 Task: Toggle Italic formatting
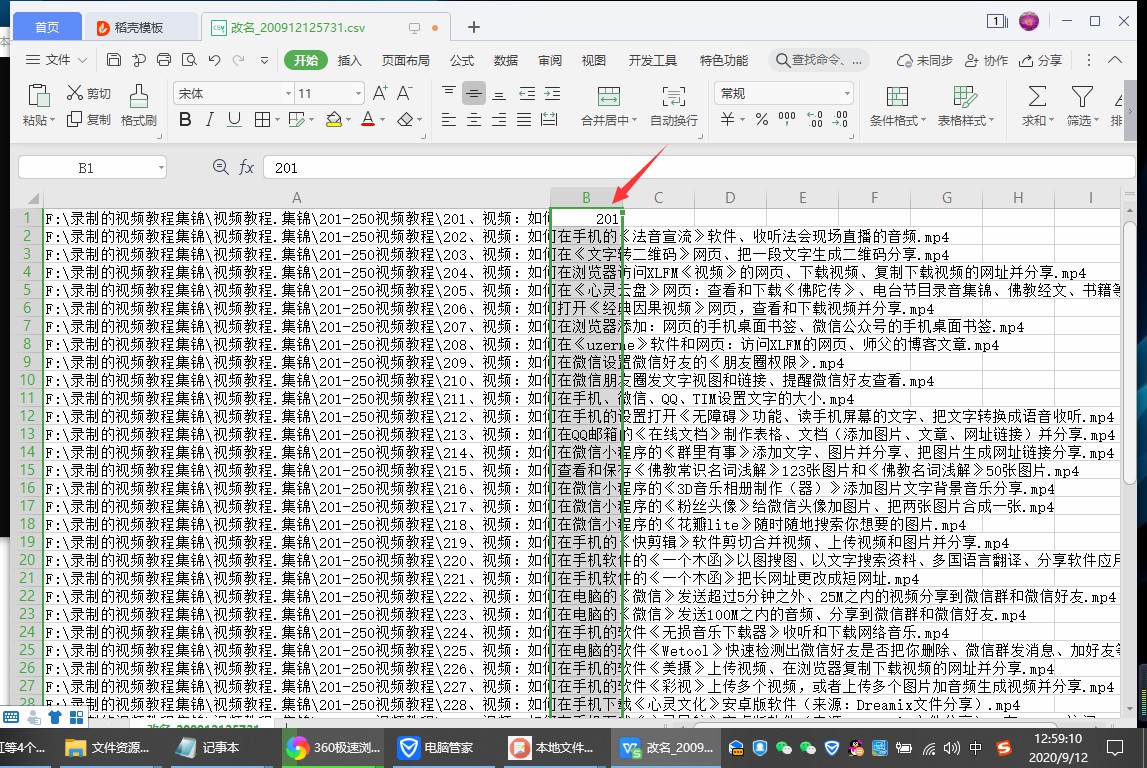[x=210, y=119]
